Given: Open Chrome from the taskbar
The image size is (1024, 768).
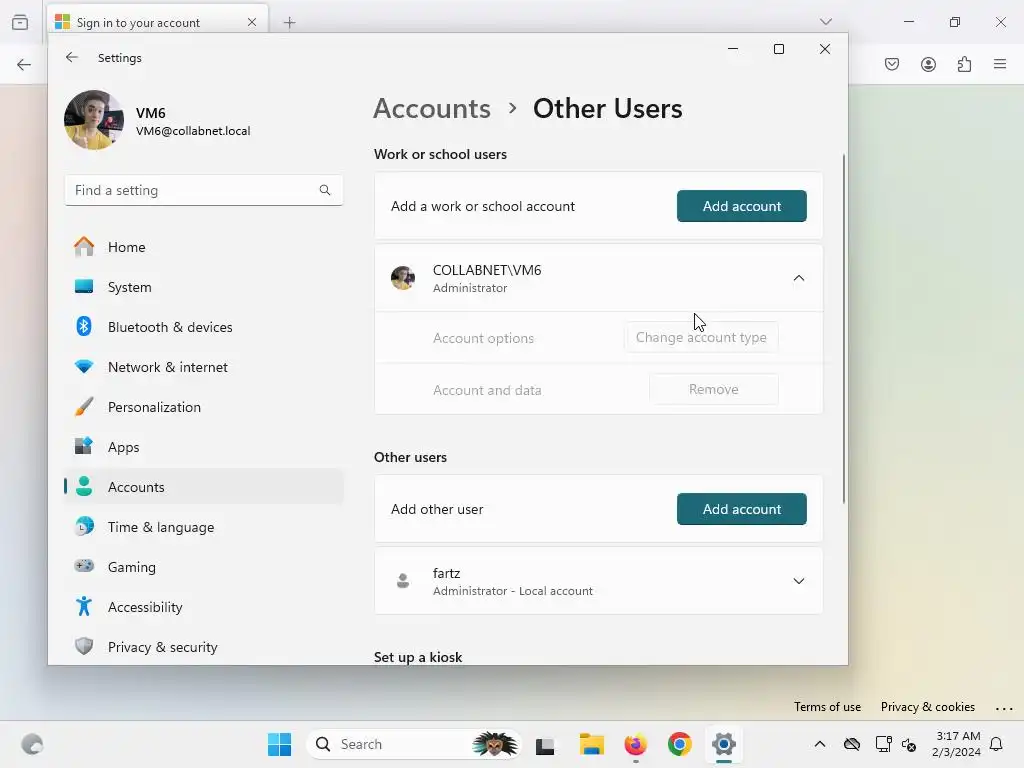Looking at the screenshot, I should pyautogui.click(x=679, y=744).
